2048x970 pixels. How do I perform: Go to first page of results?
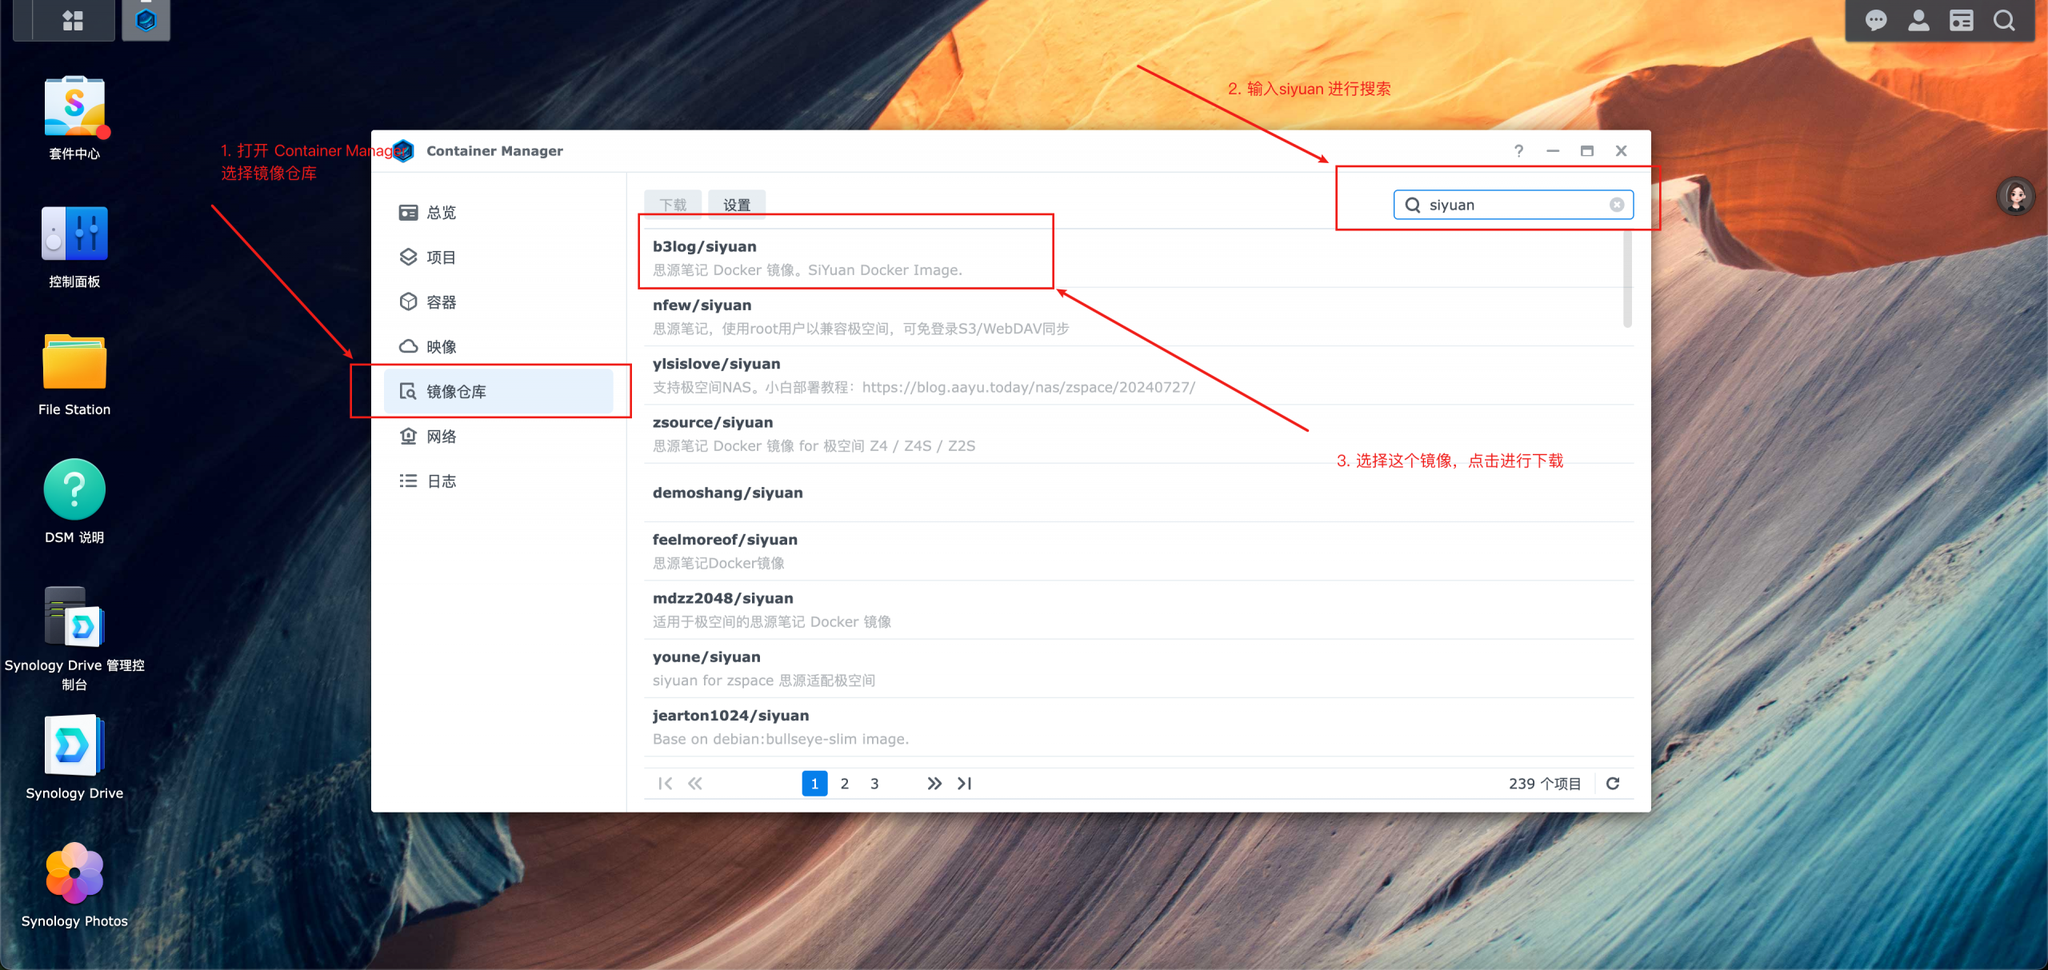(665, 784)
